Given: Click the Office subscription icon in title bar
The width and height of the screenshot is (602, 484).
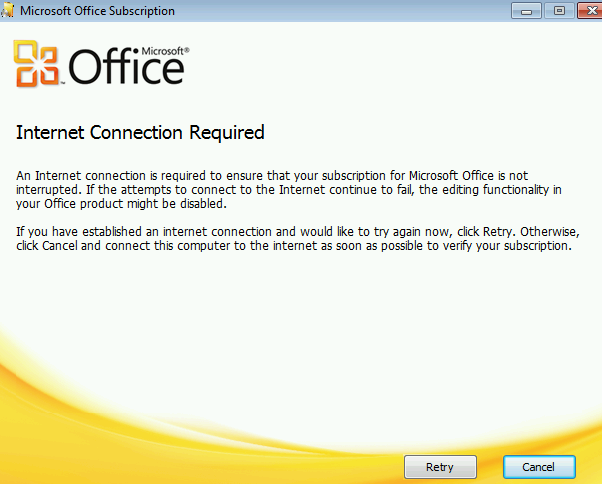Looking at the screenshot, I should tap(10, 11).
